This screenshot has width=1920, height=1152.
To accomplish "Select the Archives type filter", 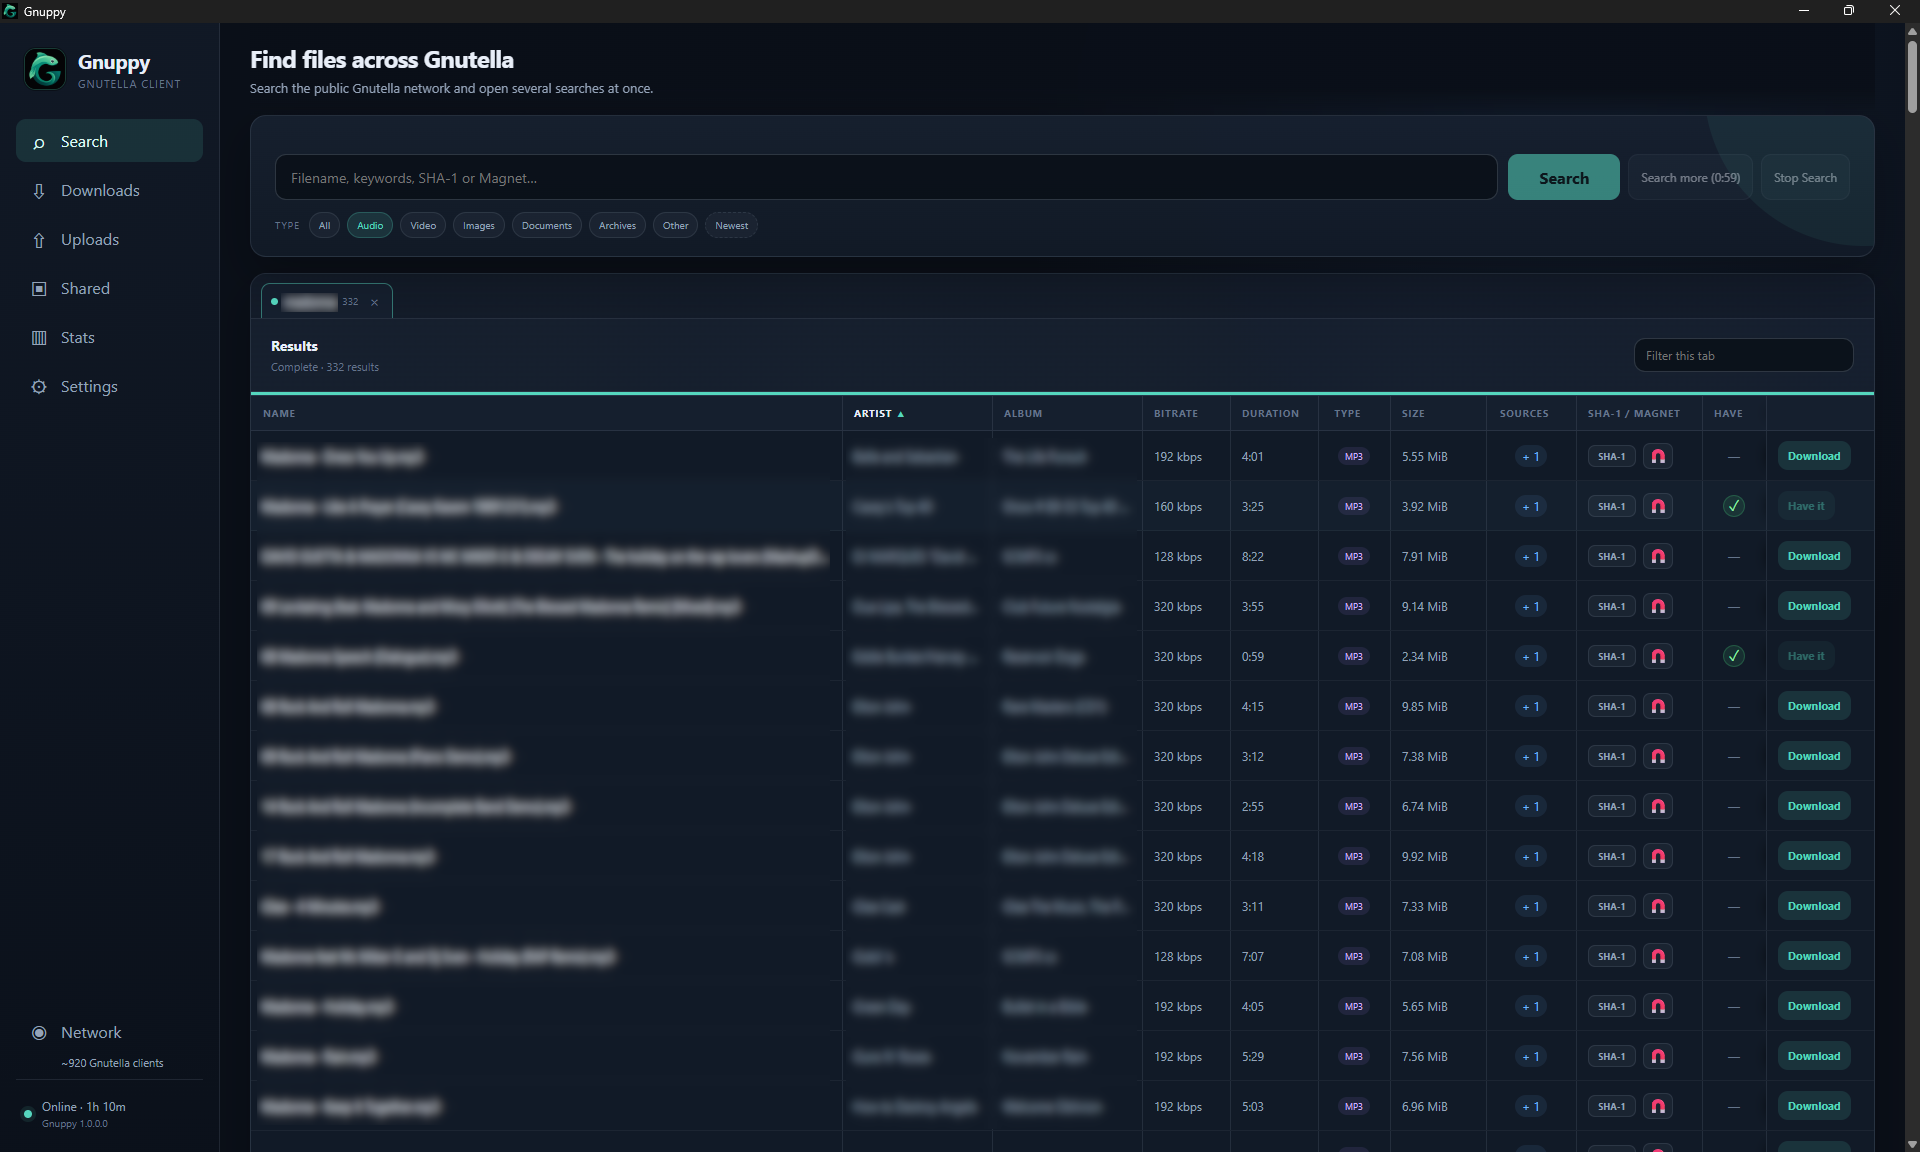I will [617, 225].
